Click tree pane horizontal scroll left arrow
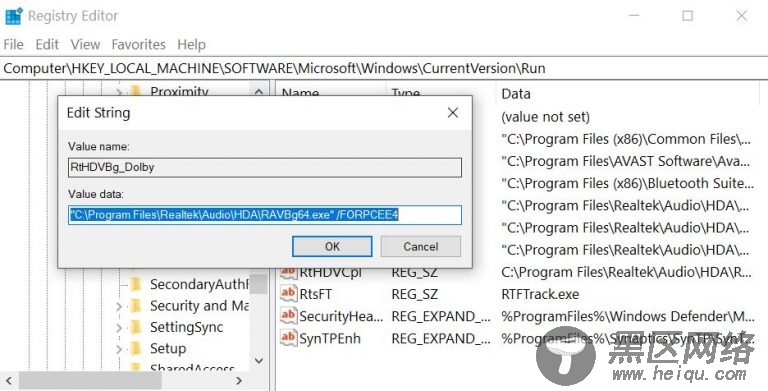Viewport: 768px width, 391px height. point(8,380)
